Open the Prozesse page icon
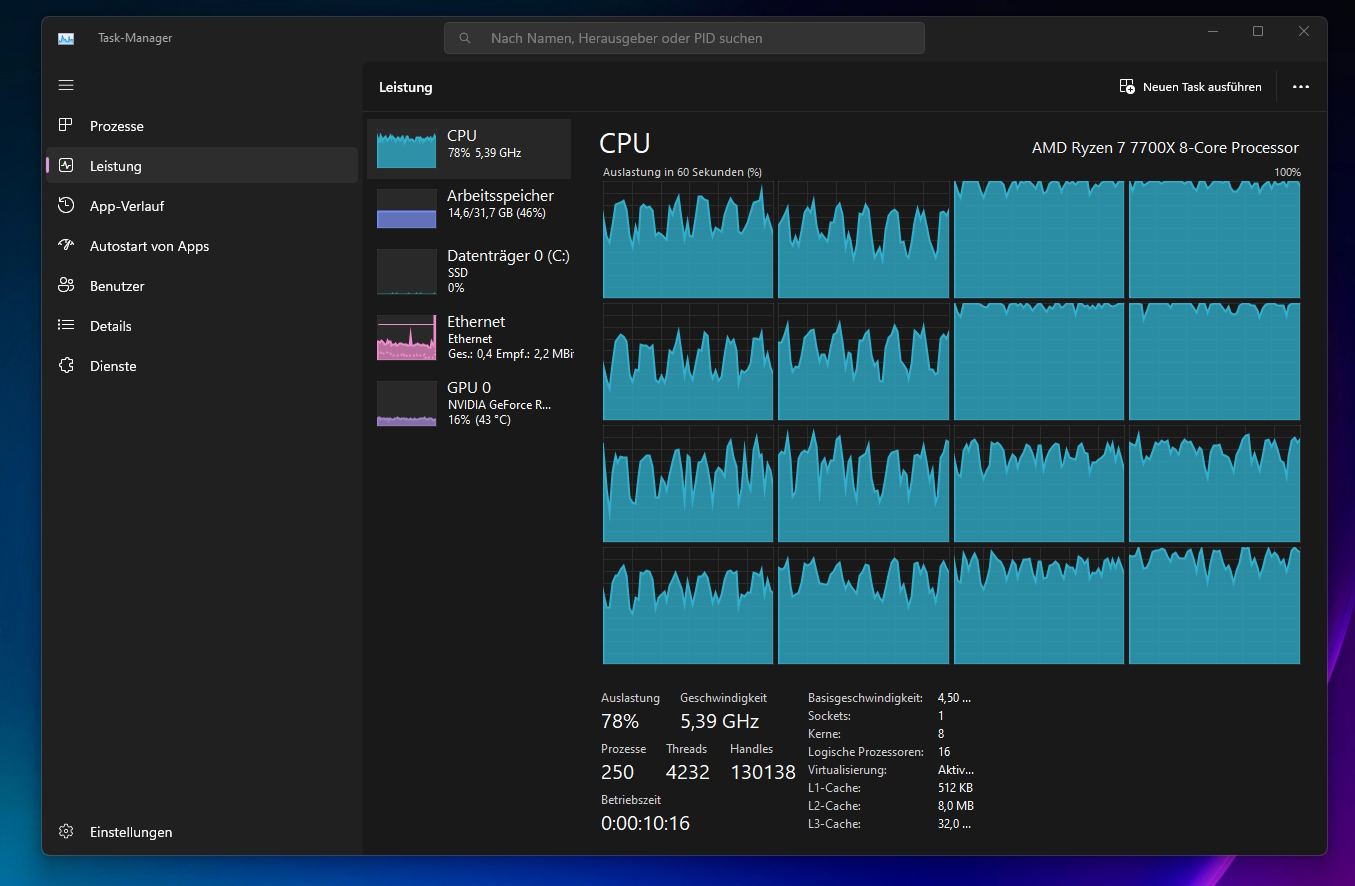 click(x=66, y=126)
